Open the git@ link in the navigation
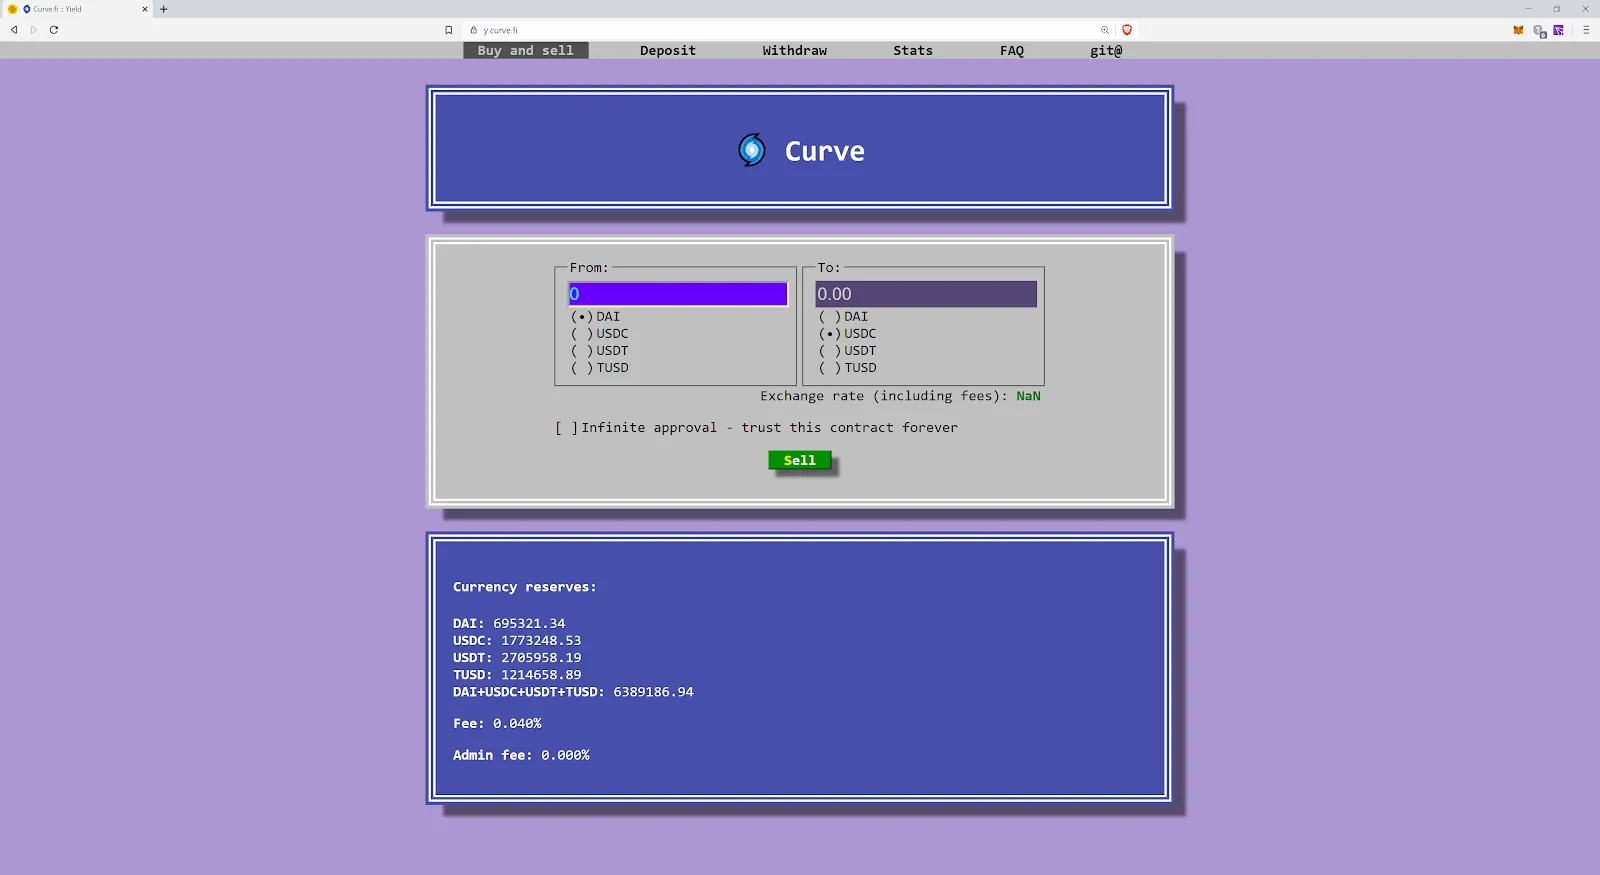The image size is (1600, 875). click(1106, 51)
